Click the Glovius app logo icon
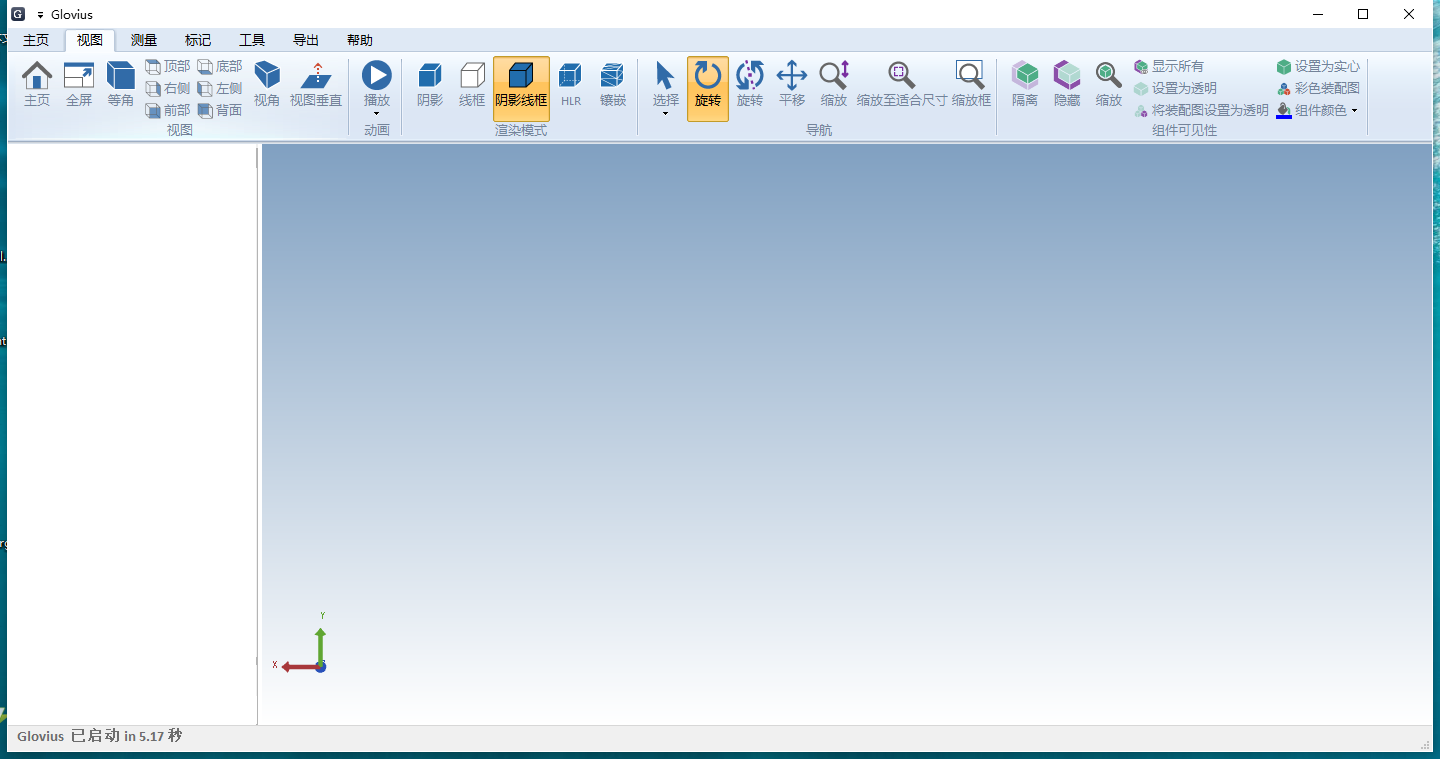The width and height of the screenshot is (1440, 759). tap(17, 14)
